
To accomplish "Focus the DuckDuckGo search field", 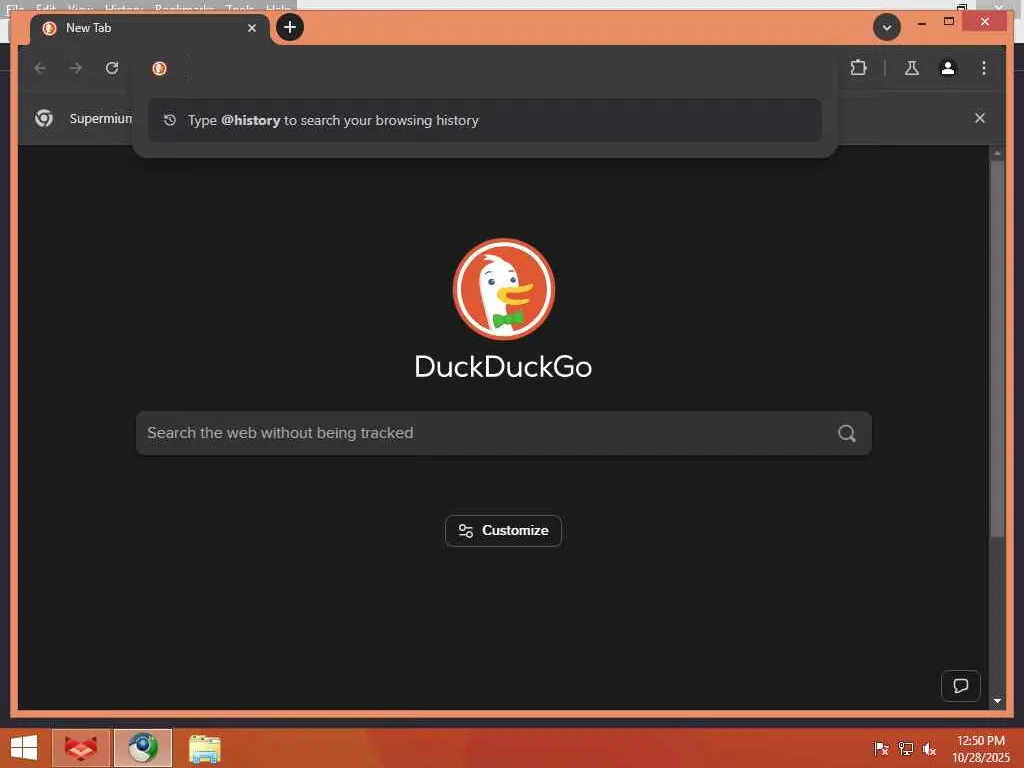I will (504, 433).
